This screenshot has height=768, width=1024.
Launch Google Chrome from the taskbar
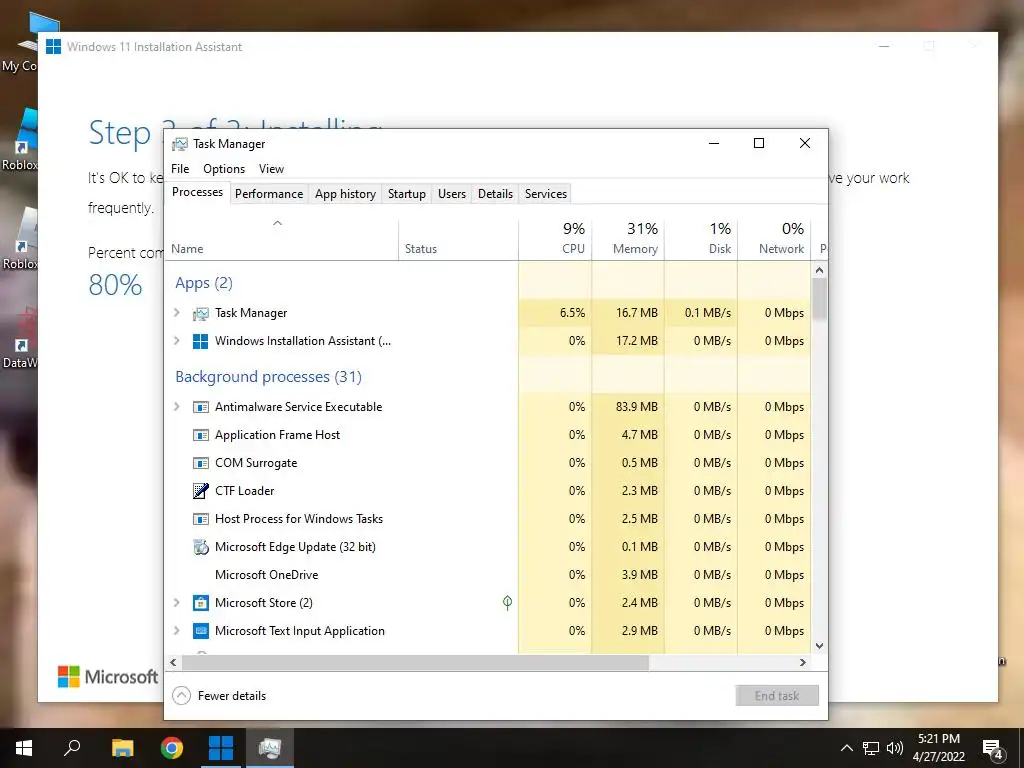[172, 748]
